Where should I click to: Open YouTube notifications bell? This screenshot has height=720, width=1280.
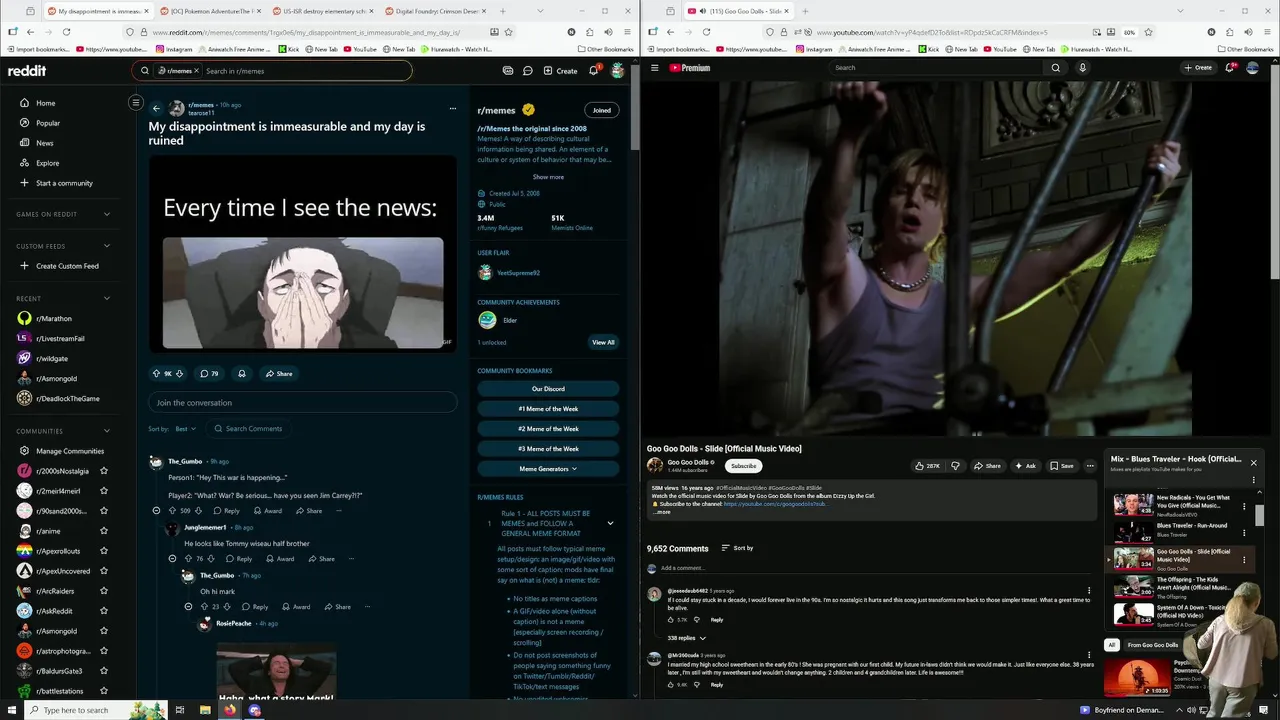(1230, 68)
